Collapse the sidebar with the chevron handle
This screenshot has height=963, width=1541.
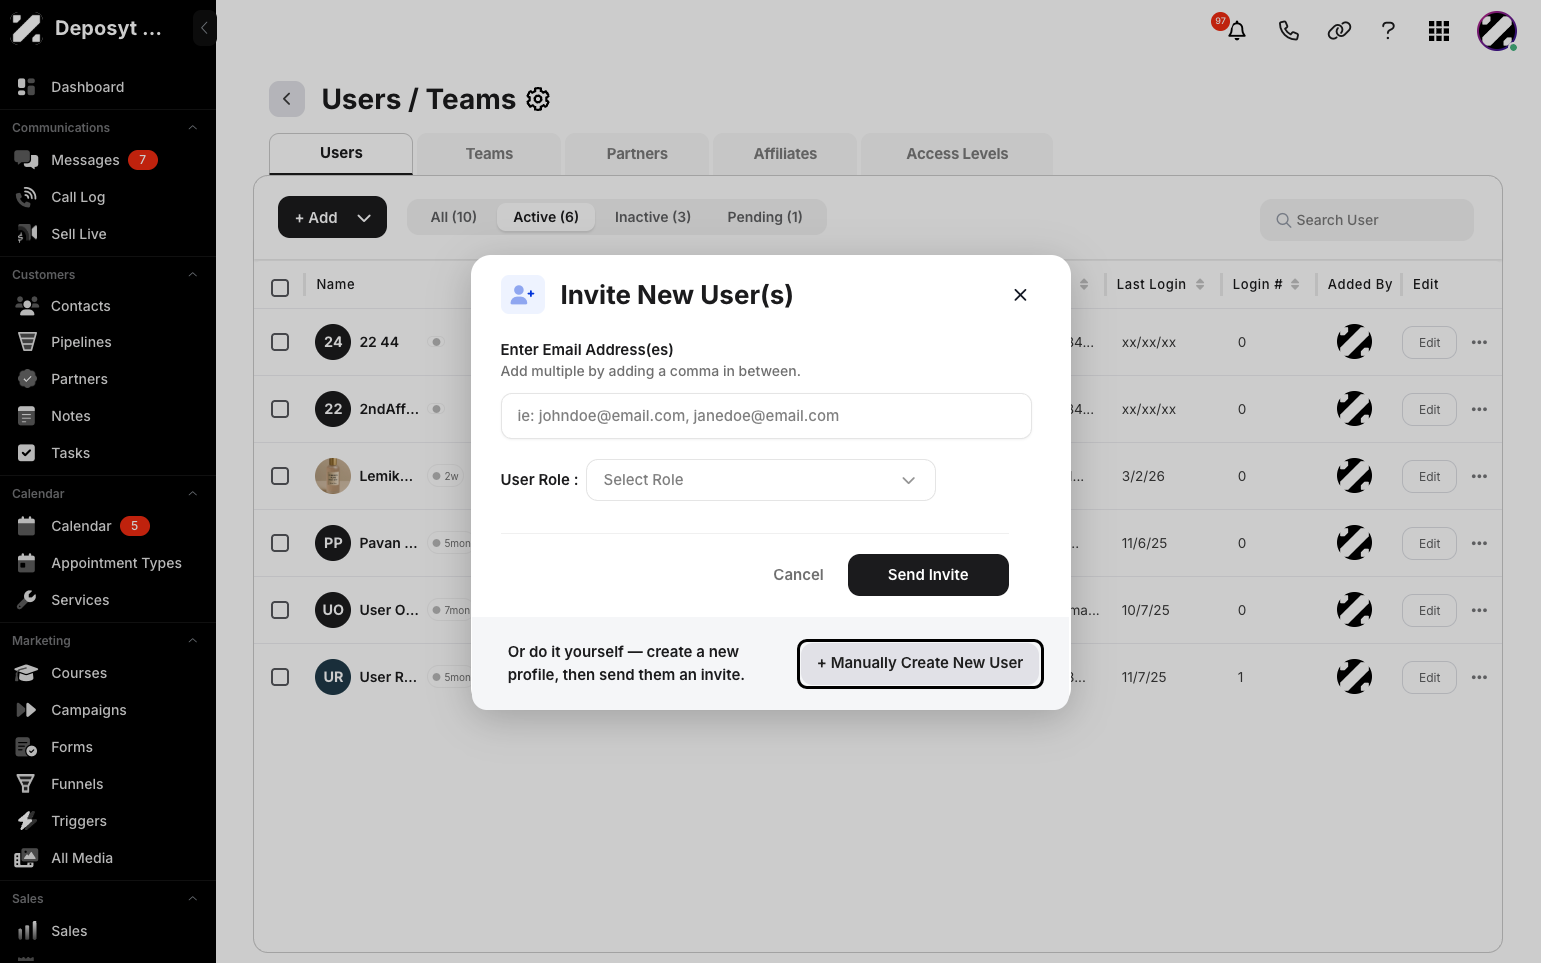(x=205, y=28)
